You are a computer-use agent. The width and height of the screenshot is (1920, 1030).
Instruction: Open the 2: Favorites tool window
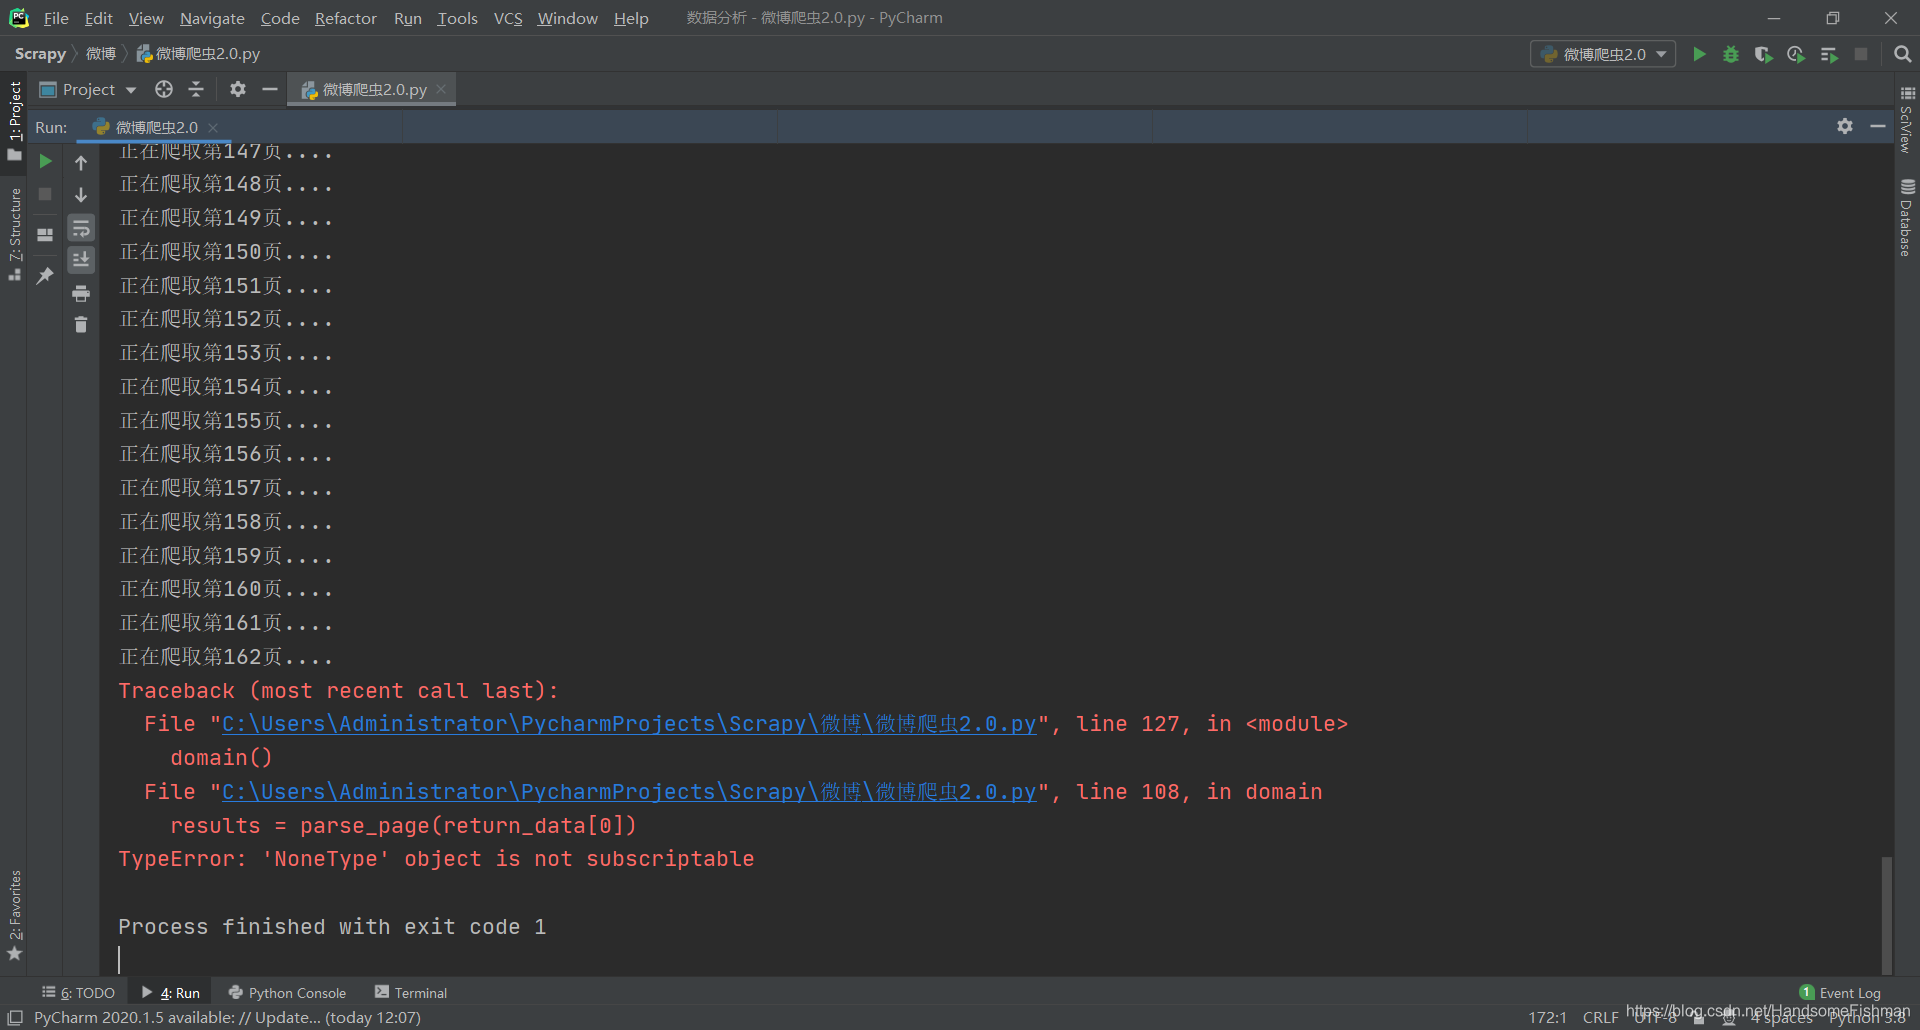pos(14,915)
